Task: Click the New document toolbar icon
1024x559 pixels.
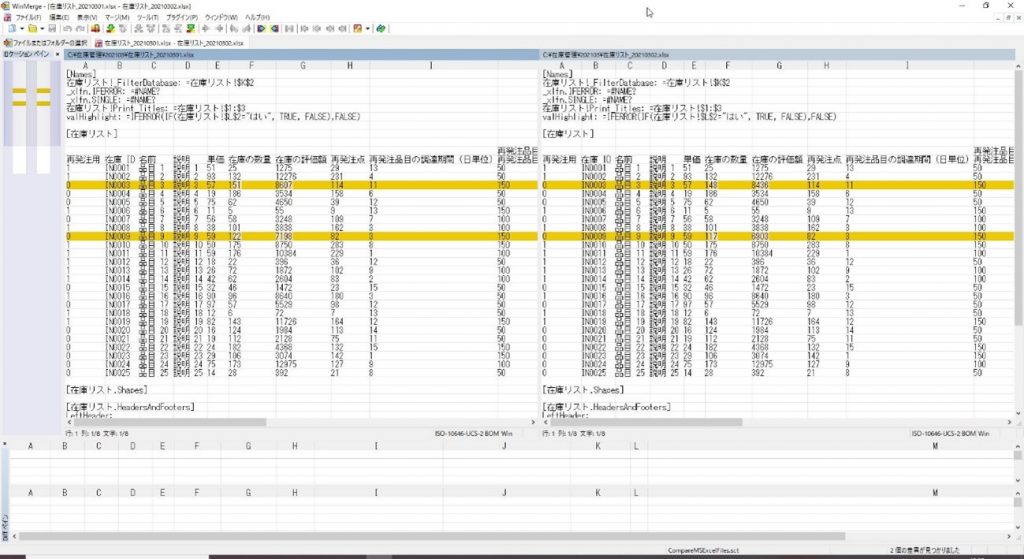Action: (x=11, y=29)
